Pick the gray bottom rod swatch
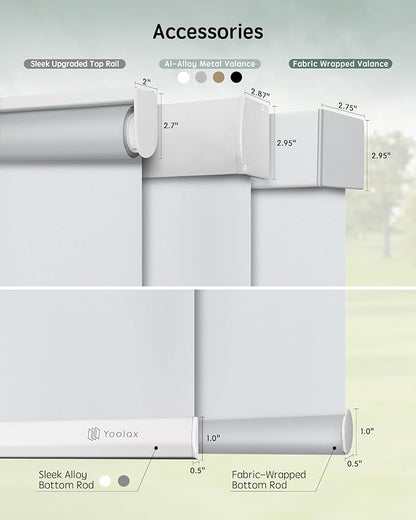 tap(124, 481)
